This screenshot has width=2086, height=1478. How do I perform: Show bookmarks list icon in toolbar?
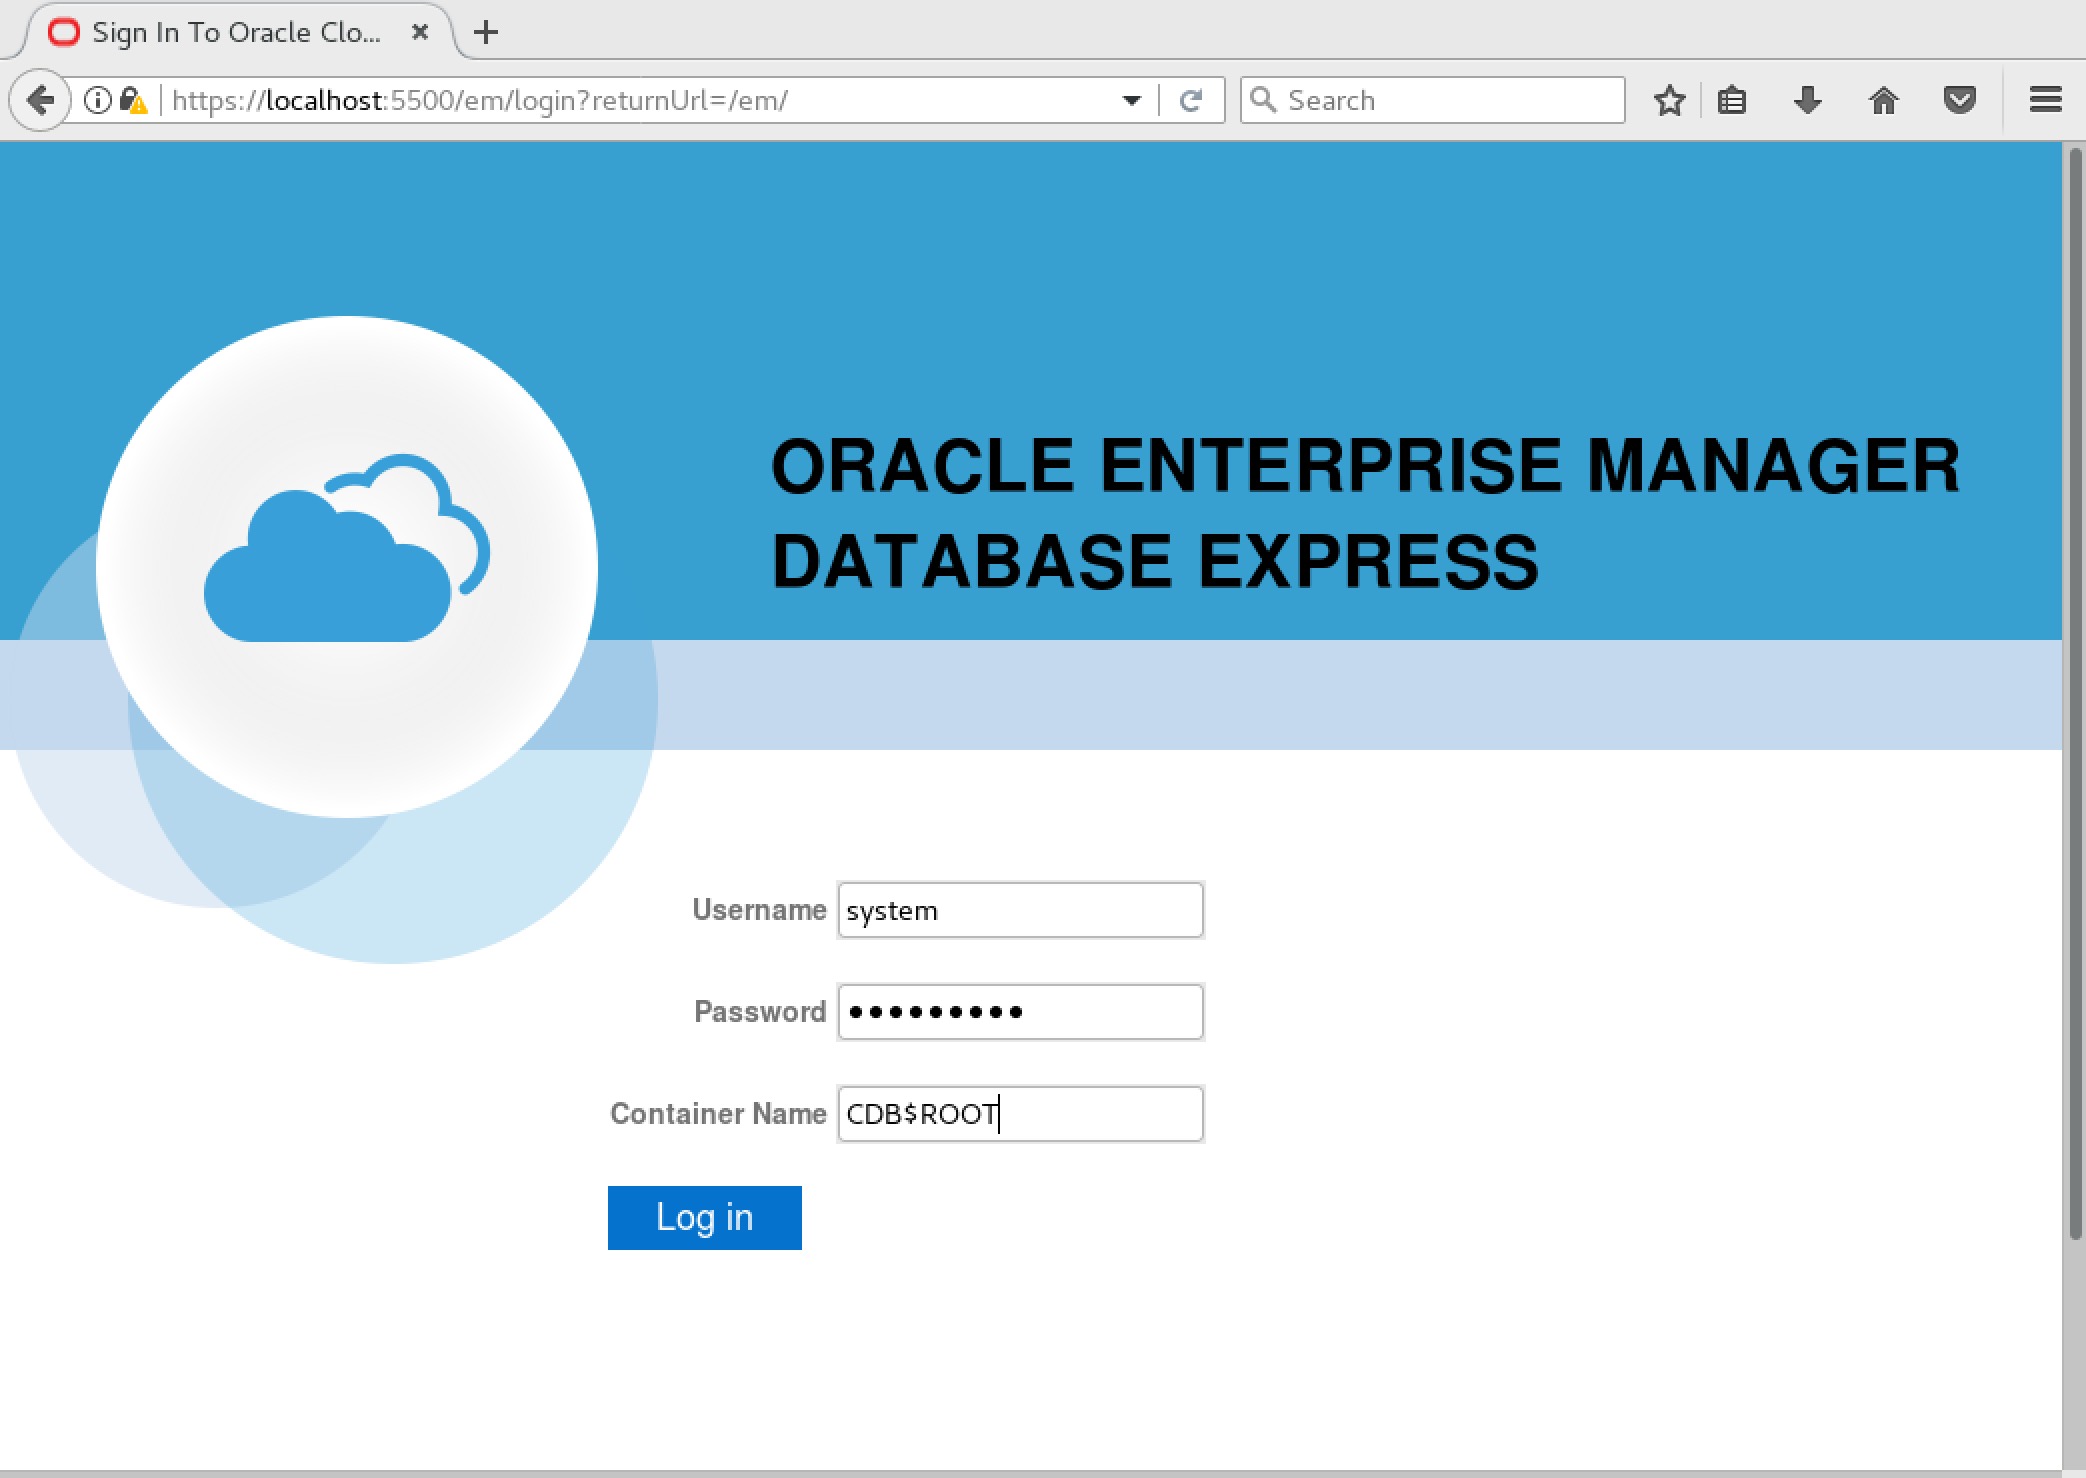pos(1732,100)
